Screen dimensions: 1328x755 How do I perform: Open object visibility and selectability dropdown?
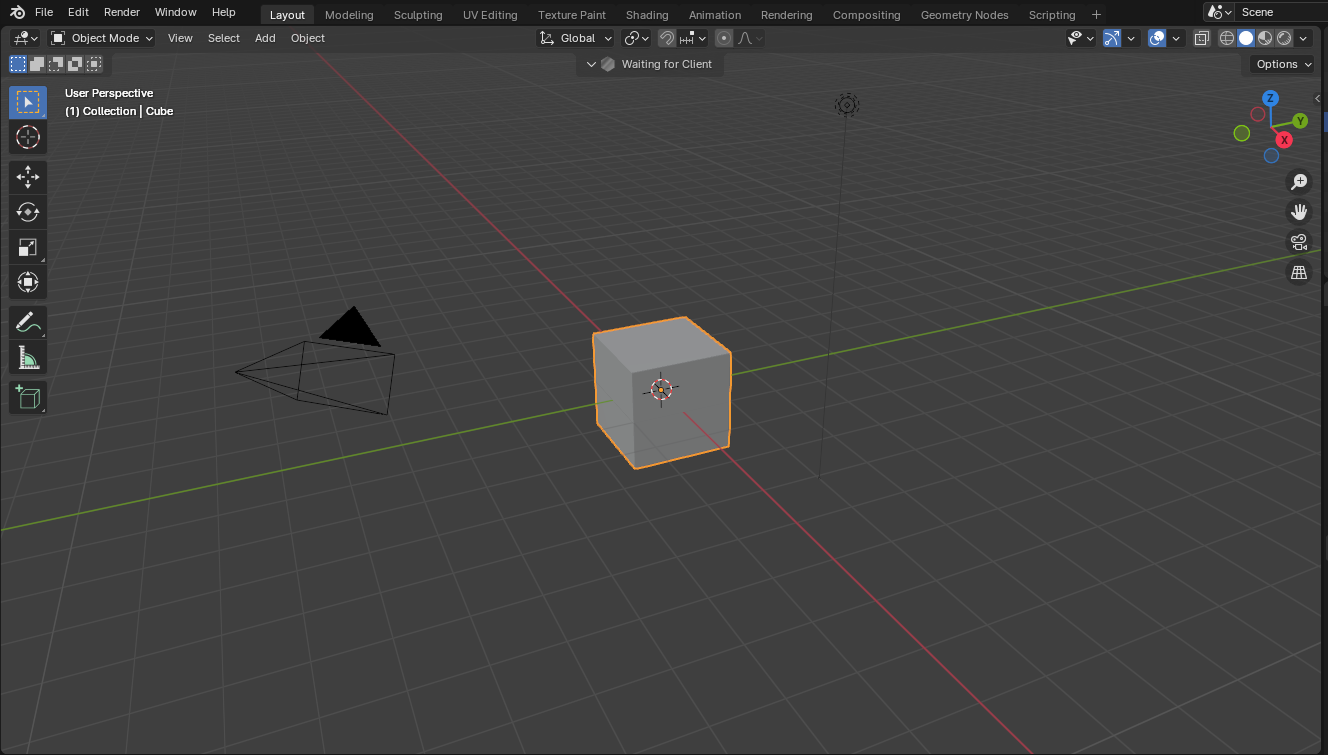[1080, 38]
